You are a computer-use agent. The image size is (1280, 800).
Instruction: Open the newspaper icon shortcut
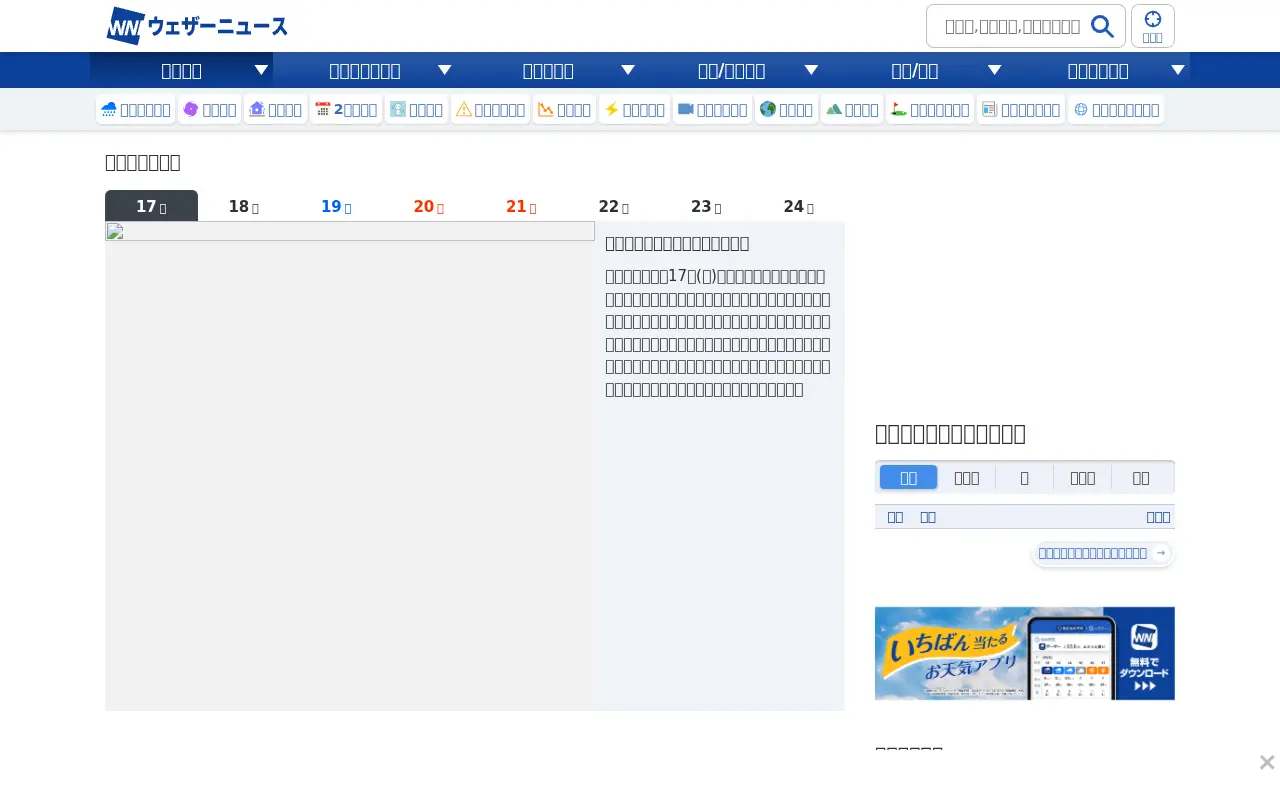click(x=1021, y=110)
